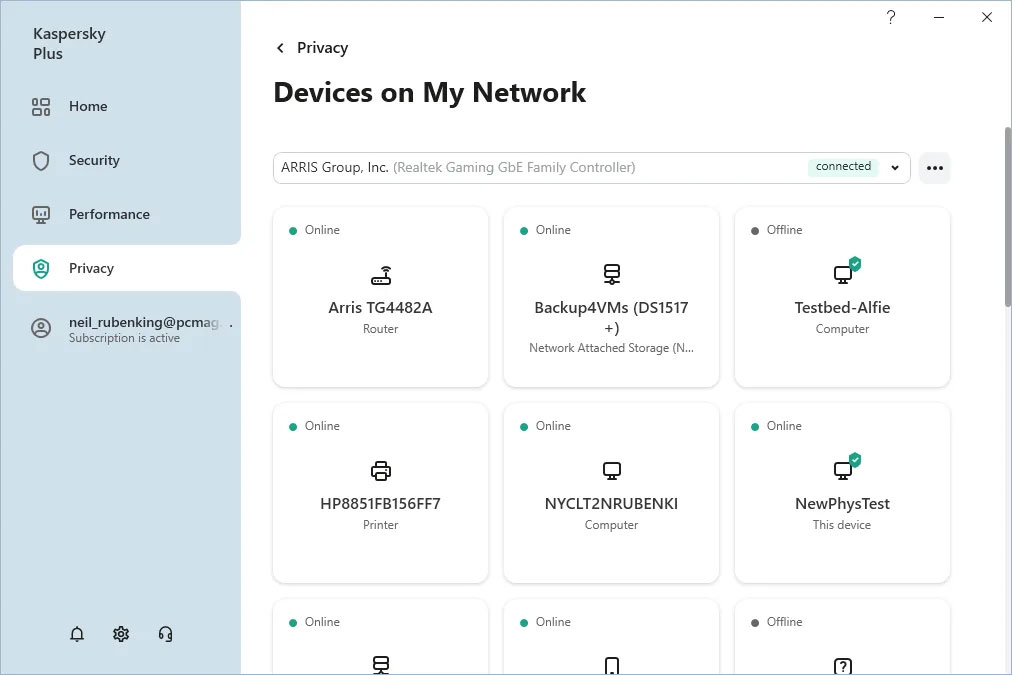Open the Arris TG4482A device card

coord(381,297)
